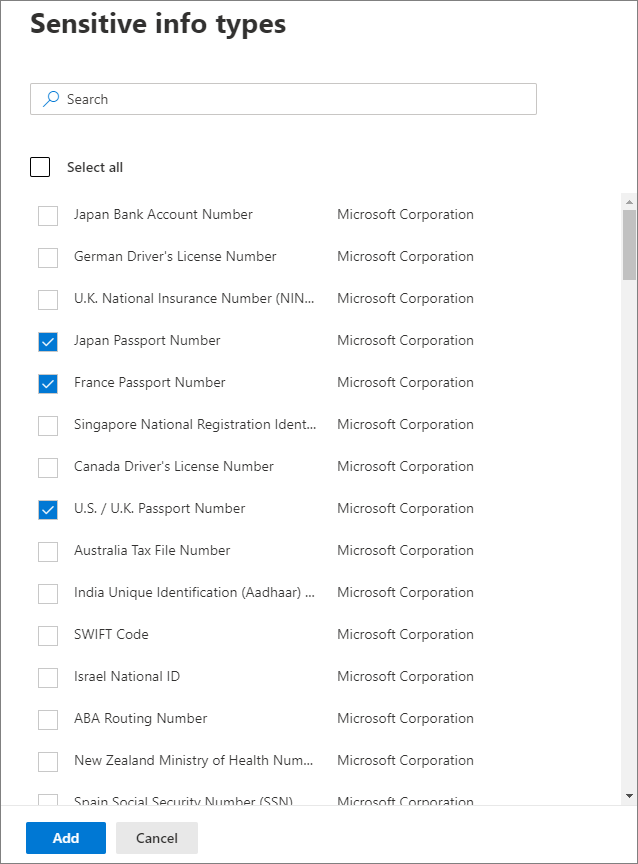Check SWIFT Code
This screenshot has width=638, height=864.
[x=47, y=635]
